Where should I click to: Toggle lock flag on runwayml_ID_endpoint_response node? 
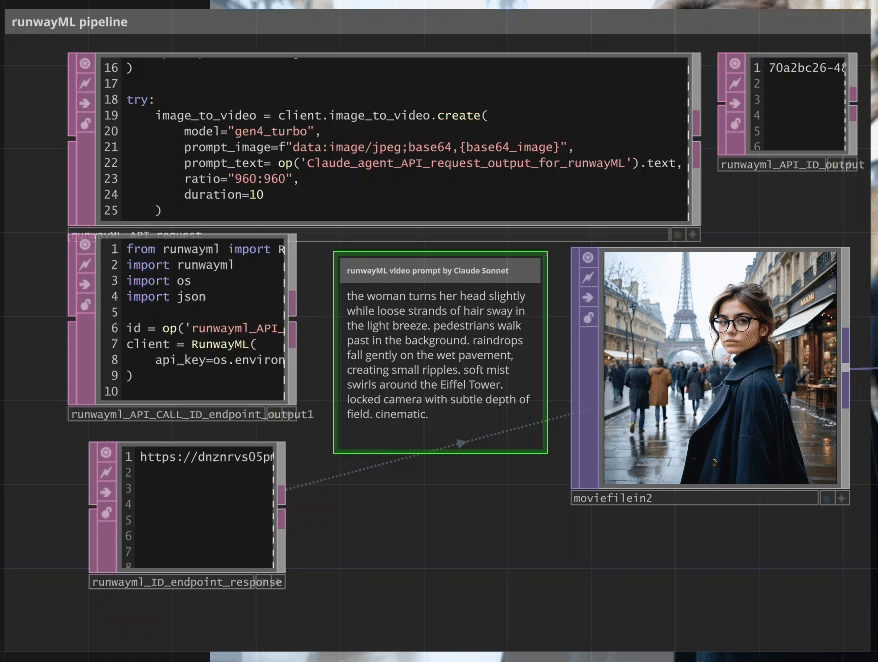(x=106, y=512)
